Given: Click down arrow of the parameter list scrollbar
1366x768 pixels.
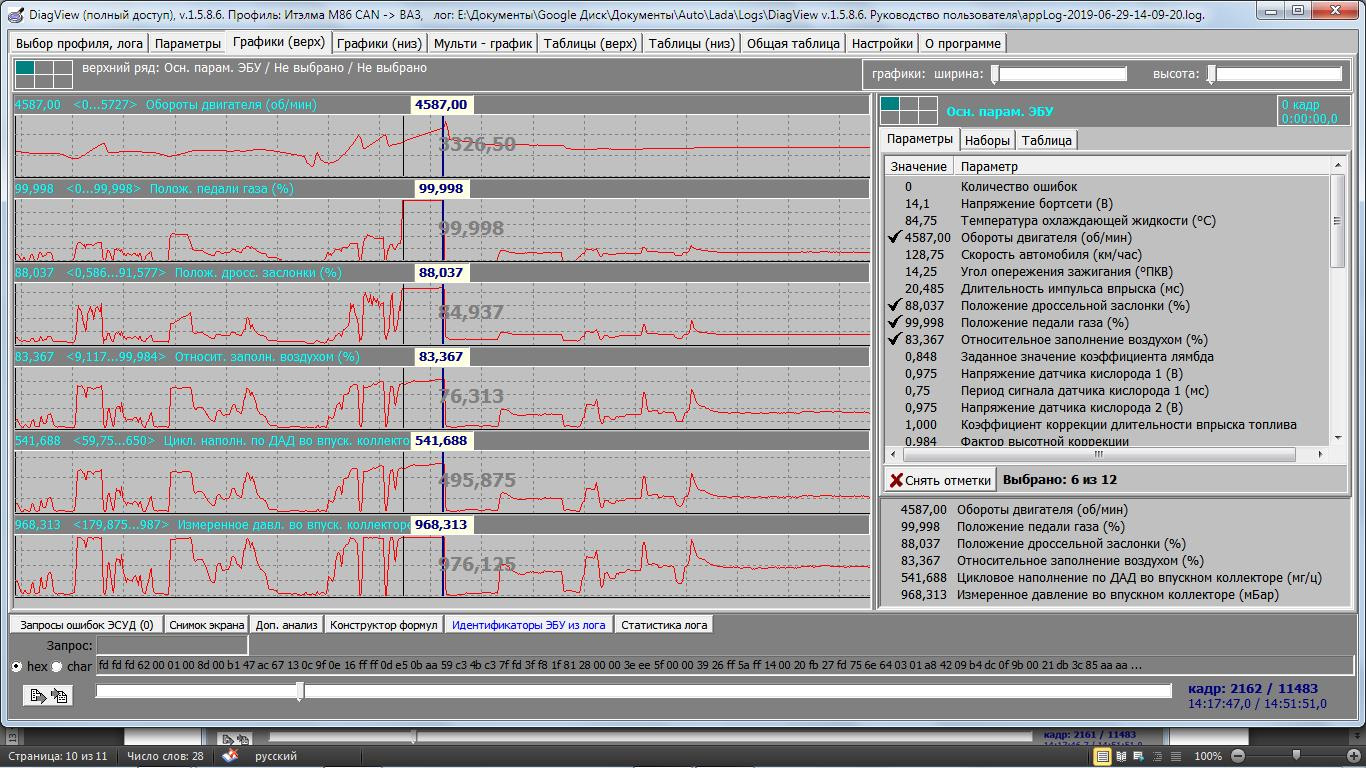Looking at the screenshot, I should coord(1338,437).
